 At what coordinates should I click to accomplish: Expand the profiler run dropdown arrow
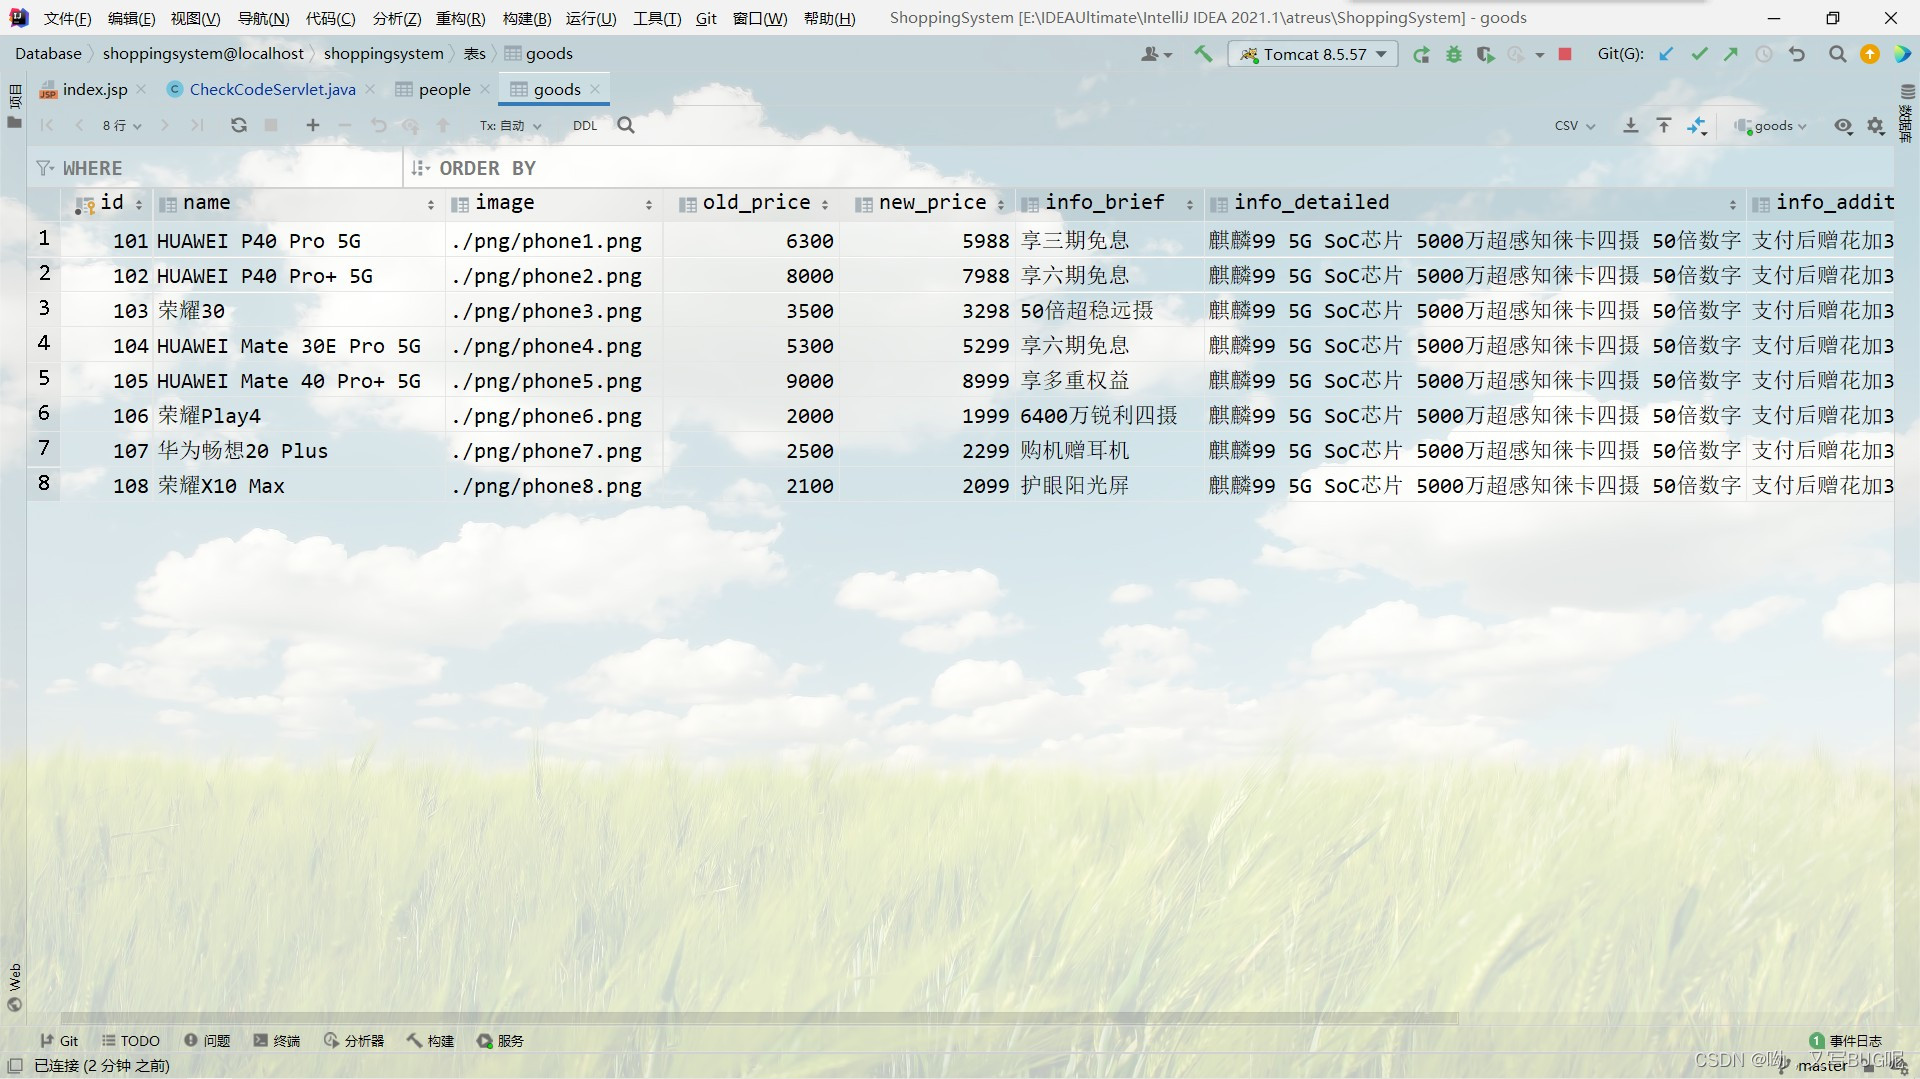coord(1540,55)
